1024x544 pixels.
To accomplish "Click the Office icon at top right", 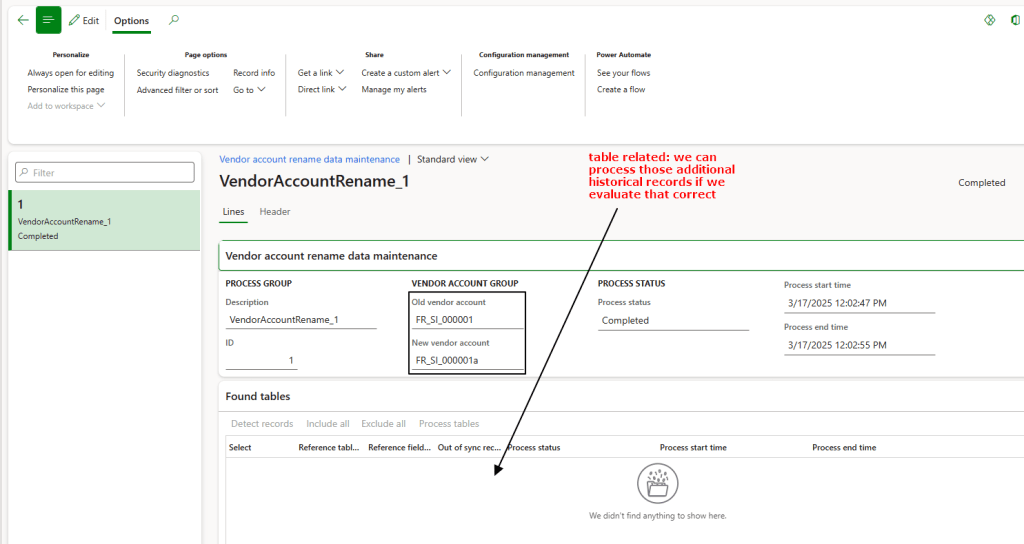I will 1015,20.
